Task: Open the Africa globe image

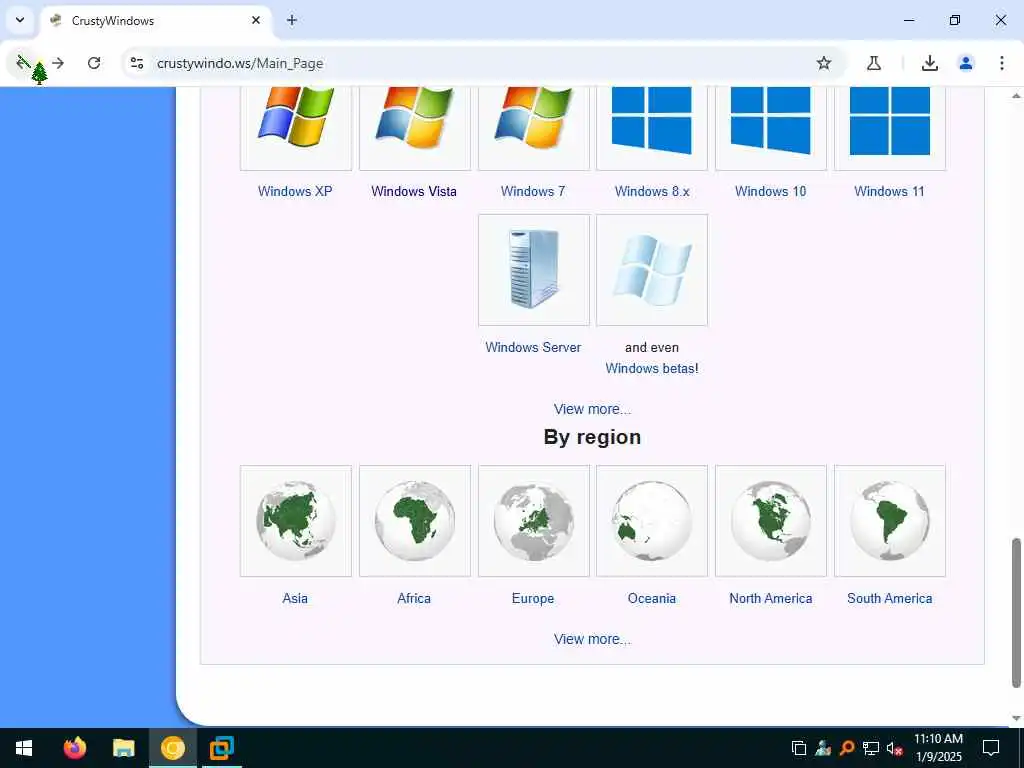Action: pyautogui.click(x=415, y=521)
